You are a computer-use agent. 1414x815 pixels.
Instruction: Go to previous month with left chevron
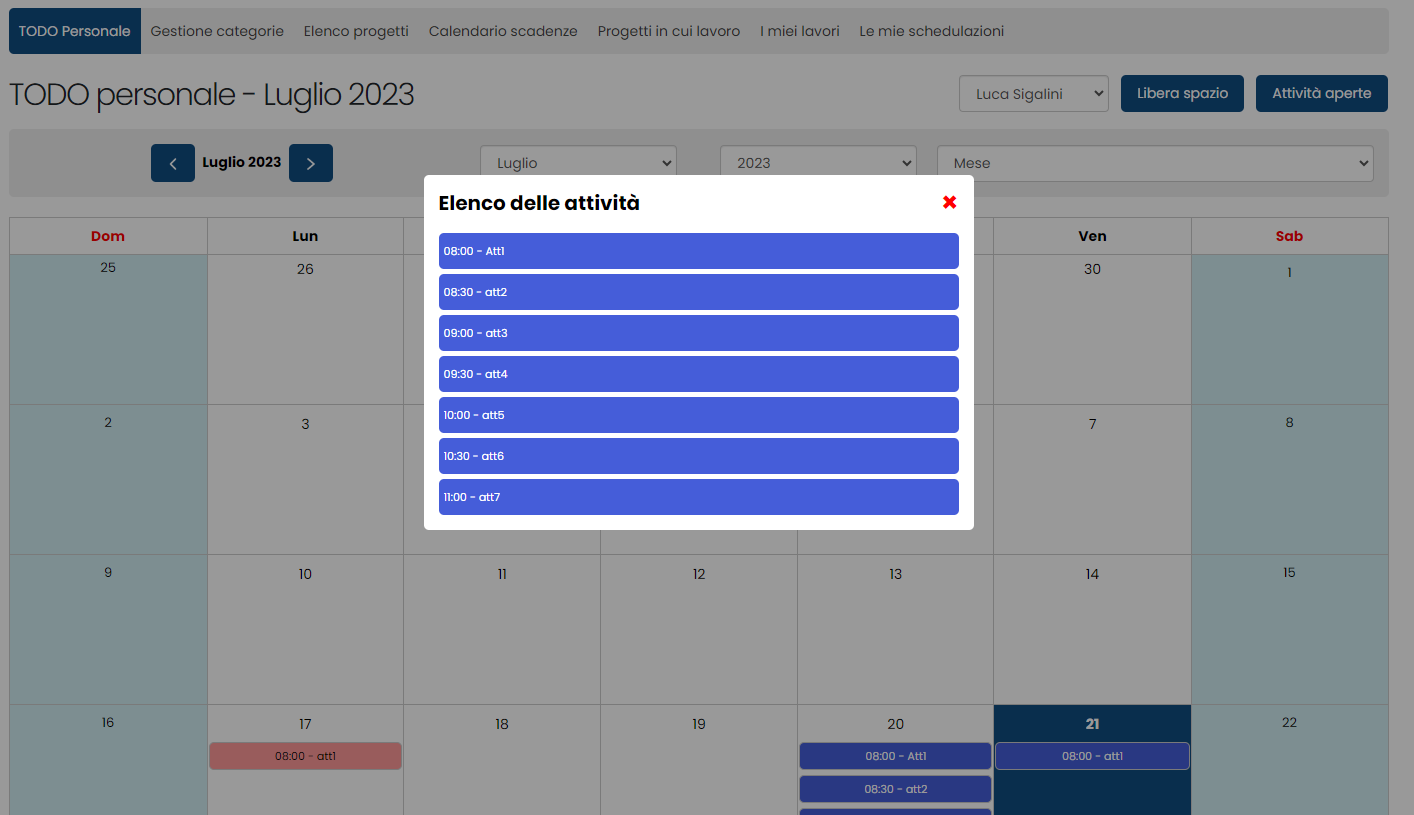[x=172, y=163]
